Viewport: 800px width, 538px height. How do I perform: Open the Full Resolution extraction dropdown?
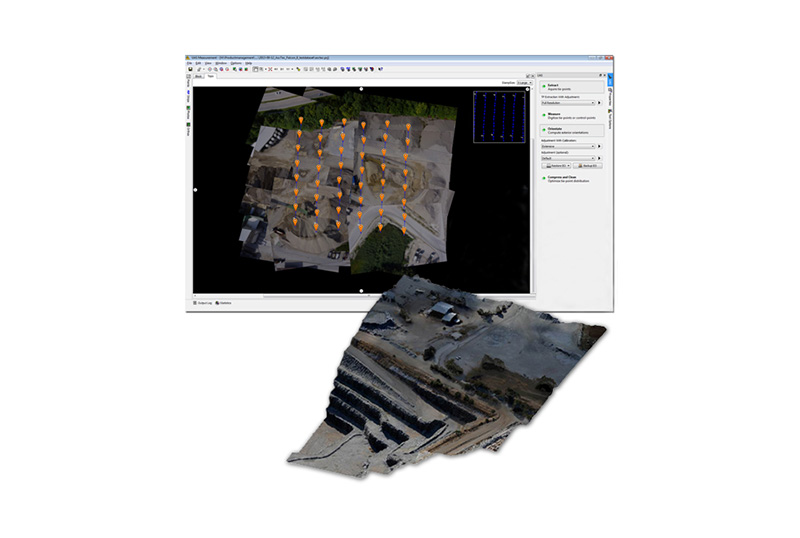coord(566,102)
